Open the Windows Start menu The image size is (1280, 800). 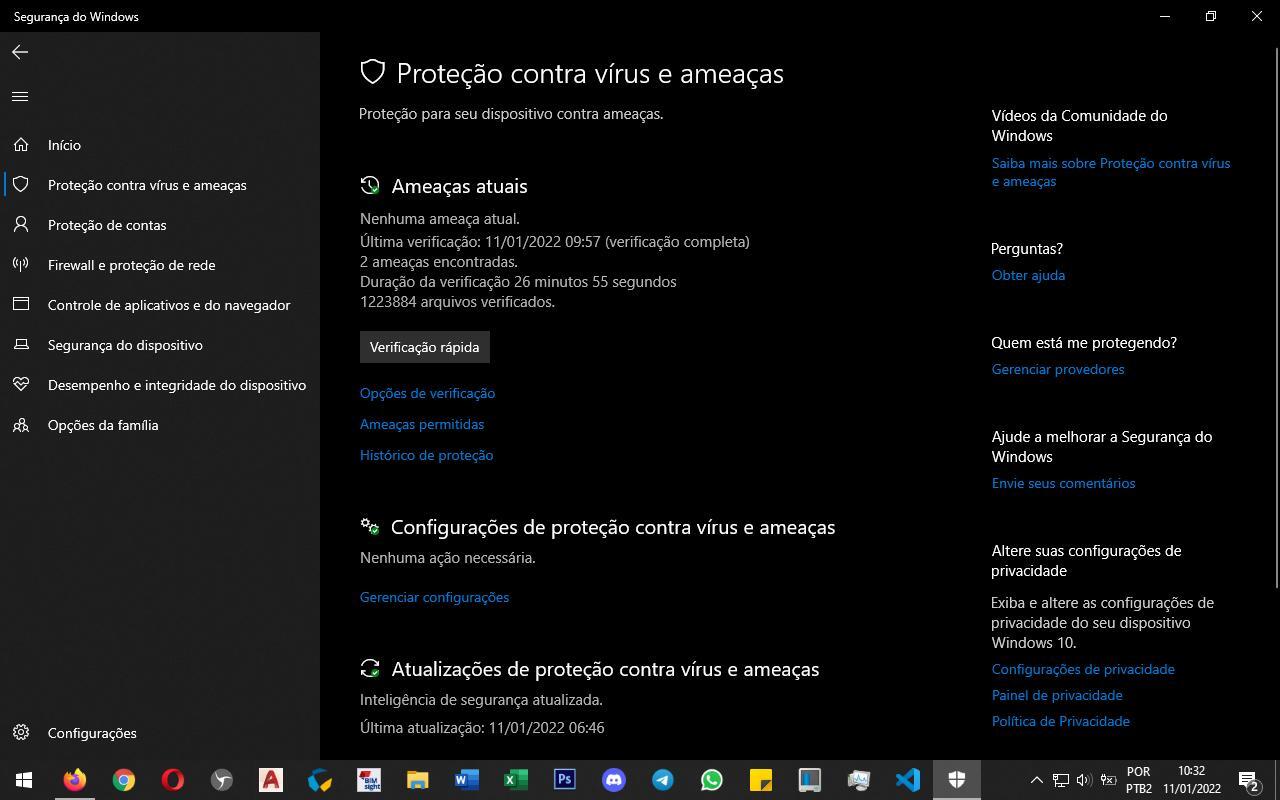(24, 780)
